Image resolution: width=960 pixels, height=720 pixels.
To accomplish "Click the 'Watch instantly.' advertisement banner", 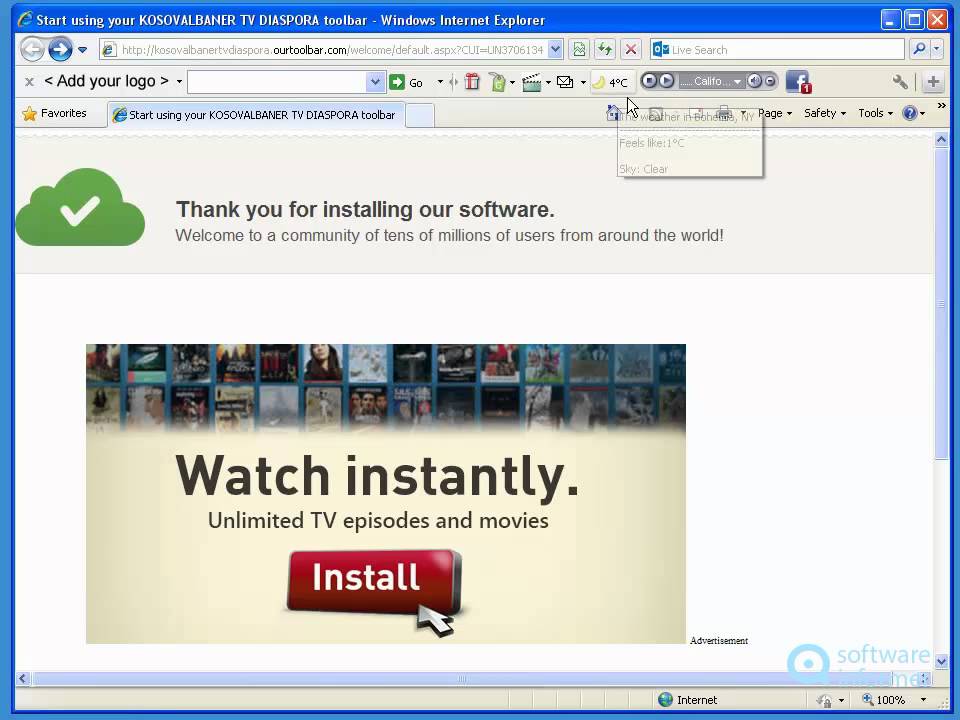I will pyautogui.click(x=386, y=493).
